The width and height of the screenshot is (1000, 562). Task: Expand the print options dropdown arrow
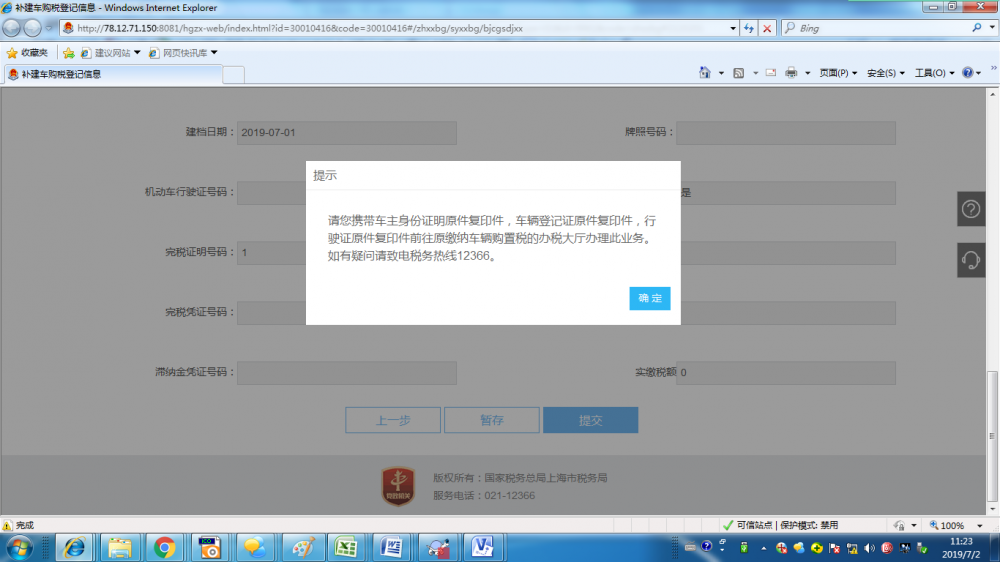click(807, 73)
